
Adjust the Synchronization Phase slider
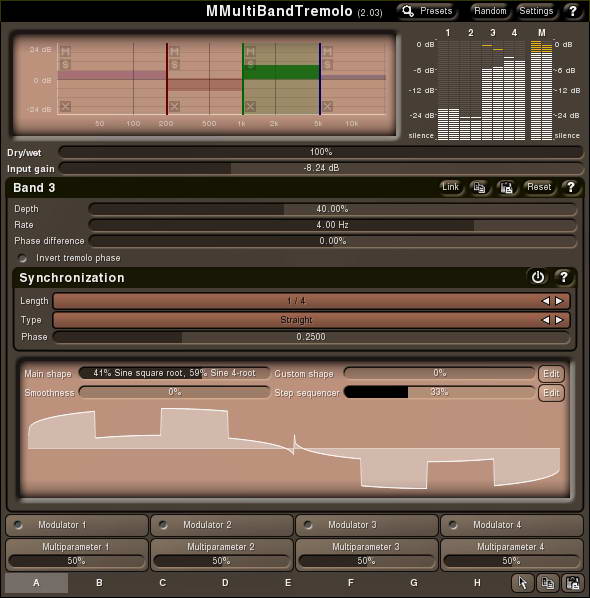[x=311, y=337]
